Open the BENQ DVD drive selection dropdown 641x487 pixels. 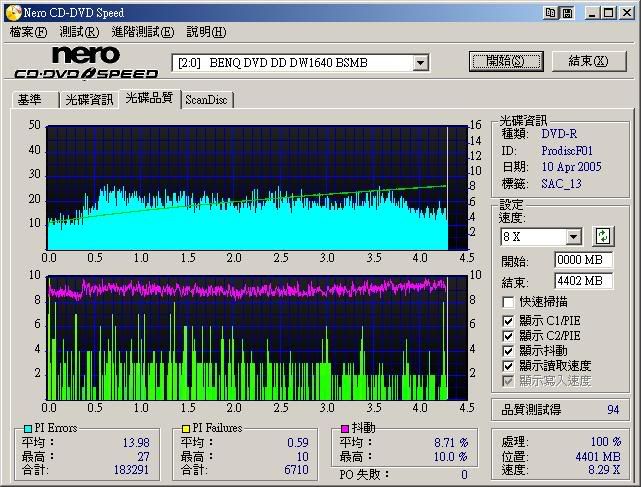coord(420,63)
